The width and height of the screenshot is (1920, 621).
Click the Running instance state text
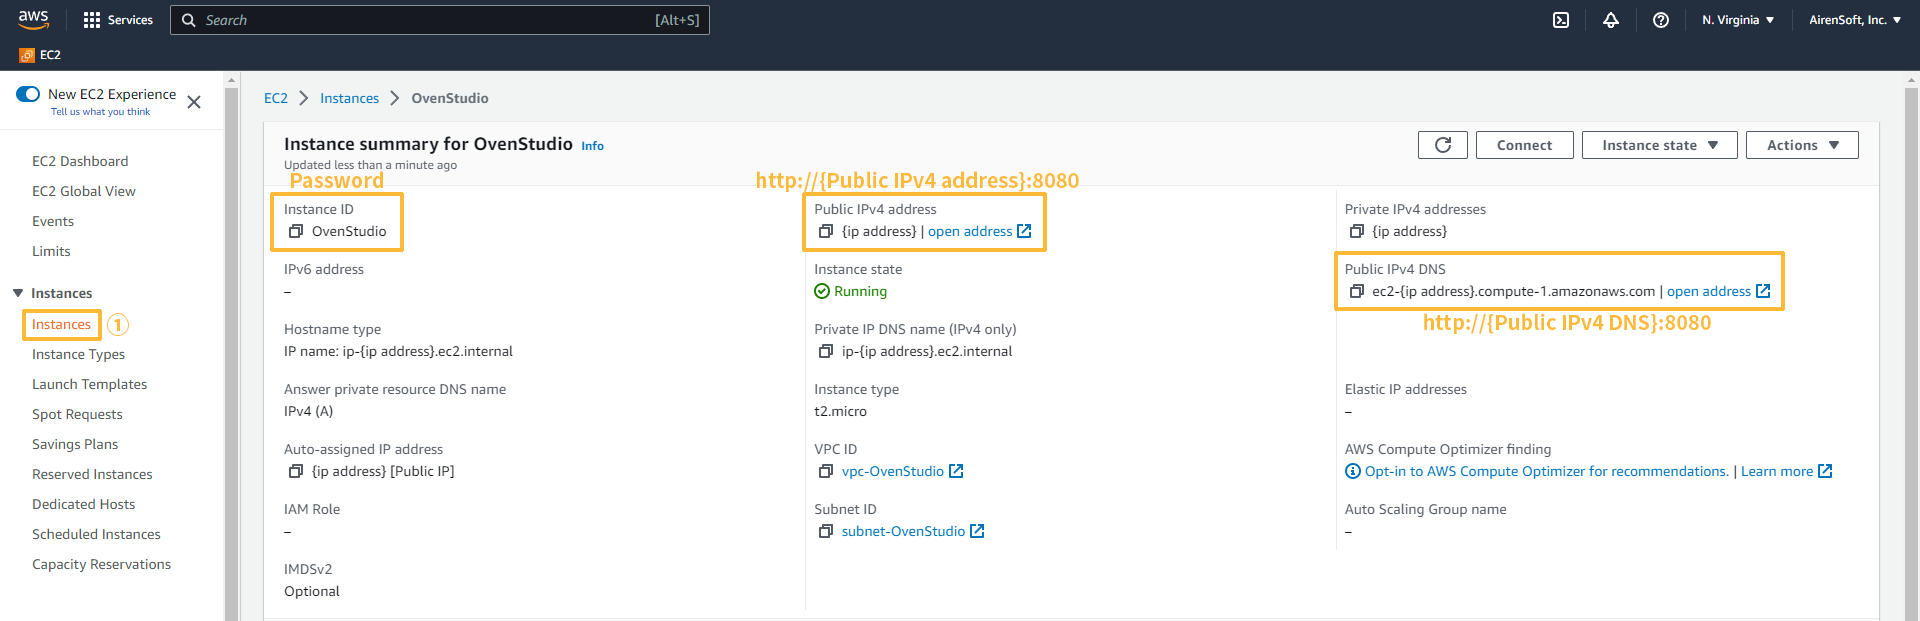coord(860,291)
